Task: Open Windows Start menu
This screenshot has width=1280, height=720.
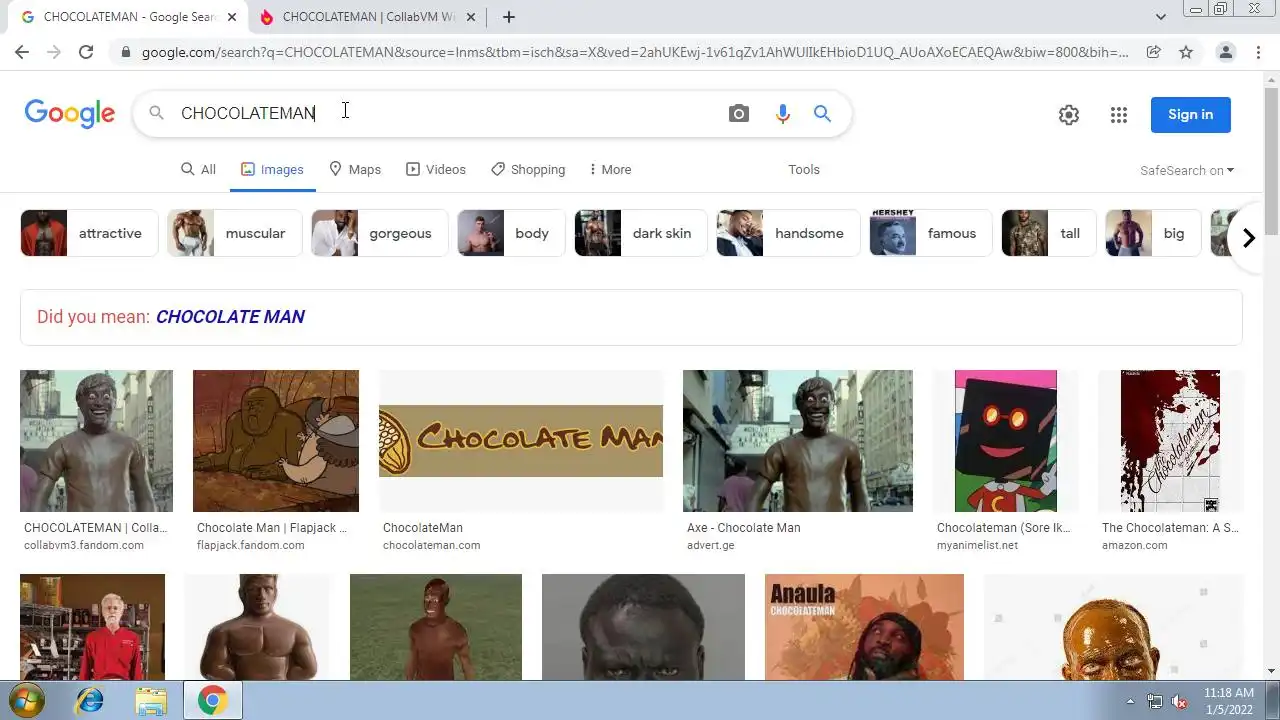Action: pyautogui.click(x=27, y=701)
